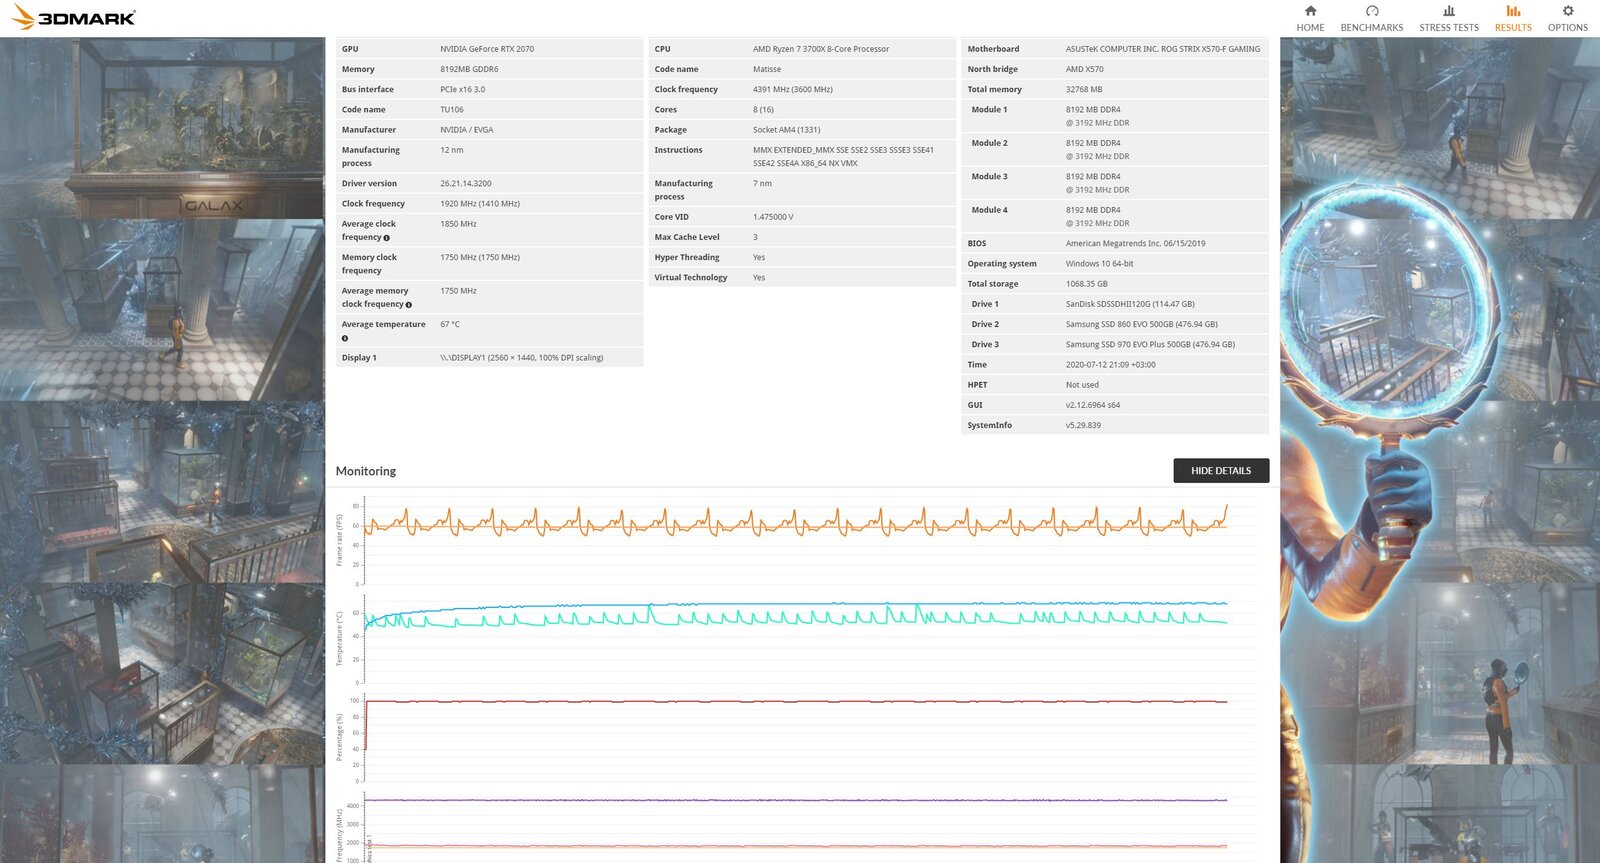Click the purple frequency graph line
The height and width of the screenshot is (863, 1600).
(795, 800)
